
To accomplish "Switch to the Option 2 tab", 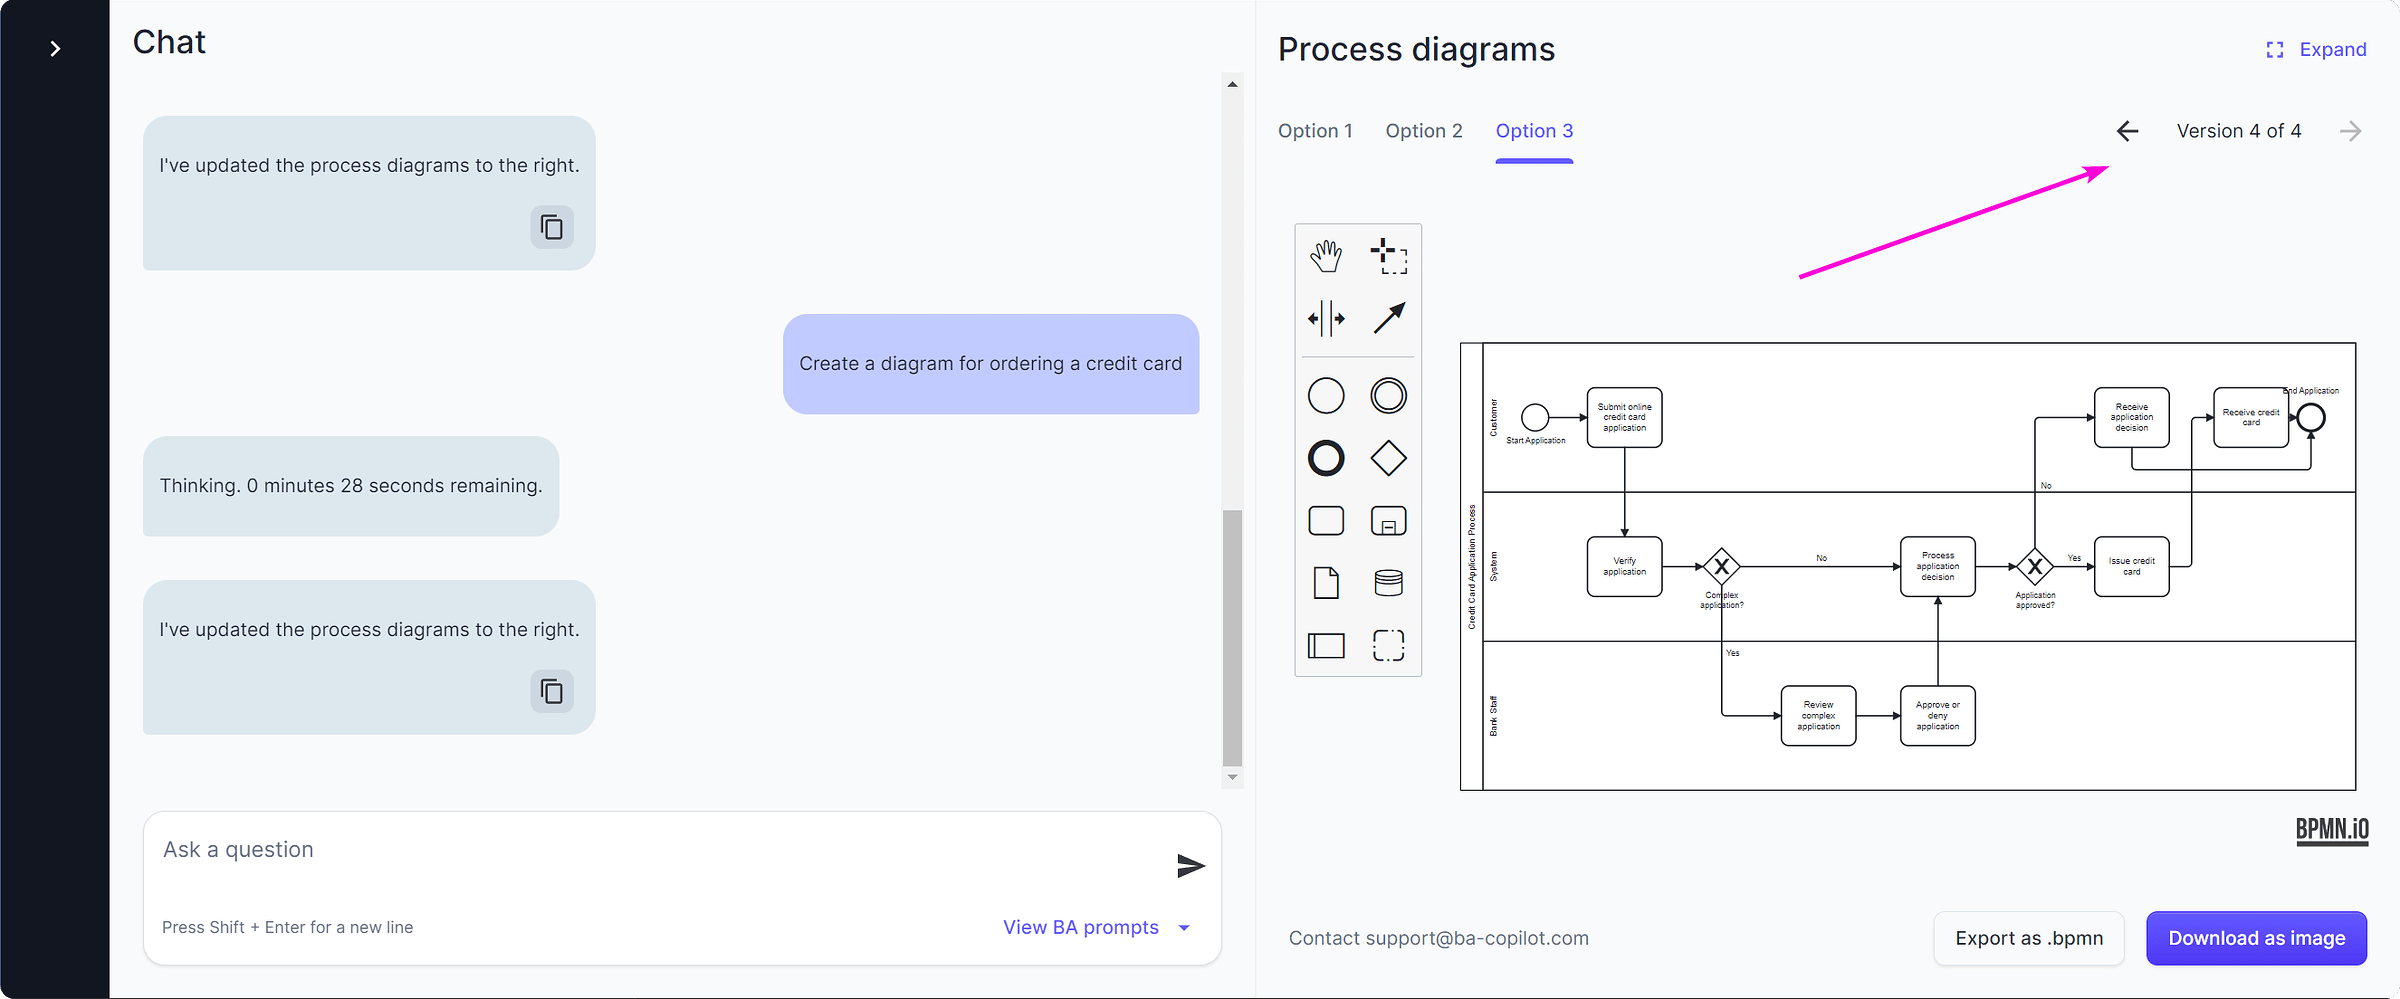I will click(x=1423, y=130).
